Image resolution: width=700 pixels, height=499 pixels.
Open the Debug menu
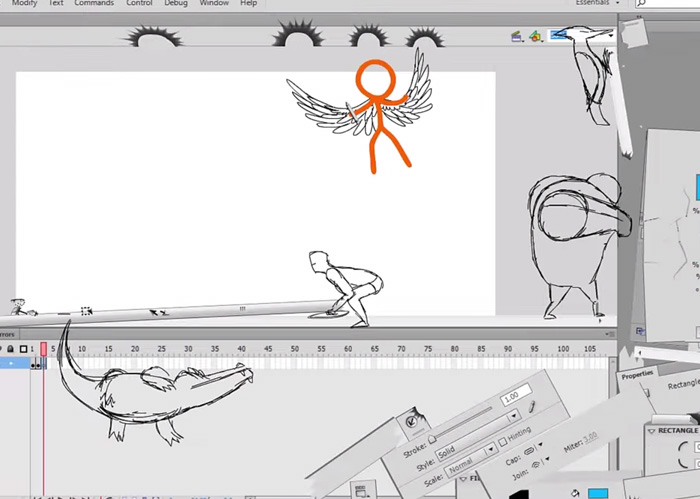[176, 3]
